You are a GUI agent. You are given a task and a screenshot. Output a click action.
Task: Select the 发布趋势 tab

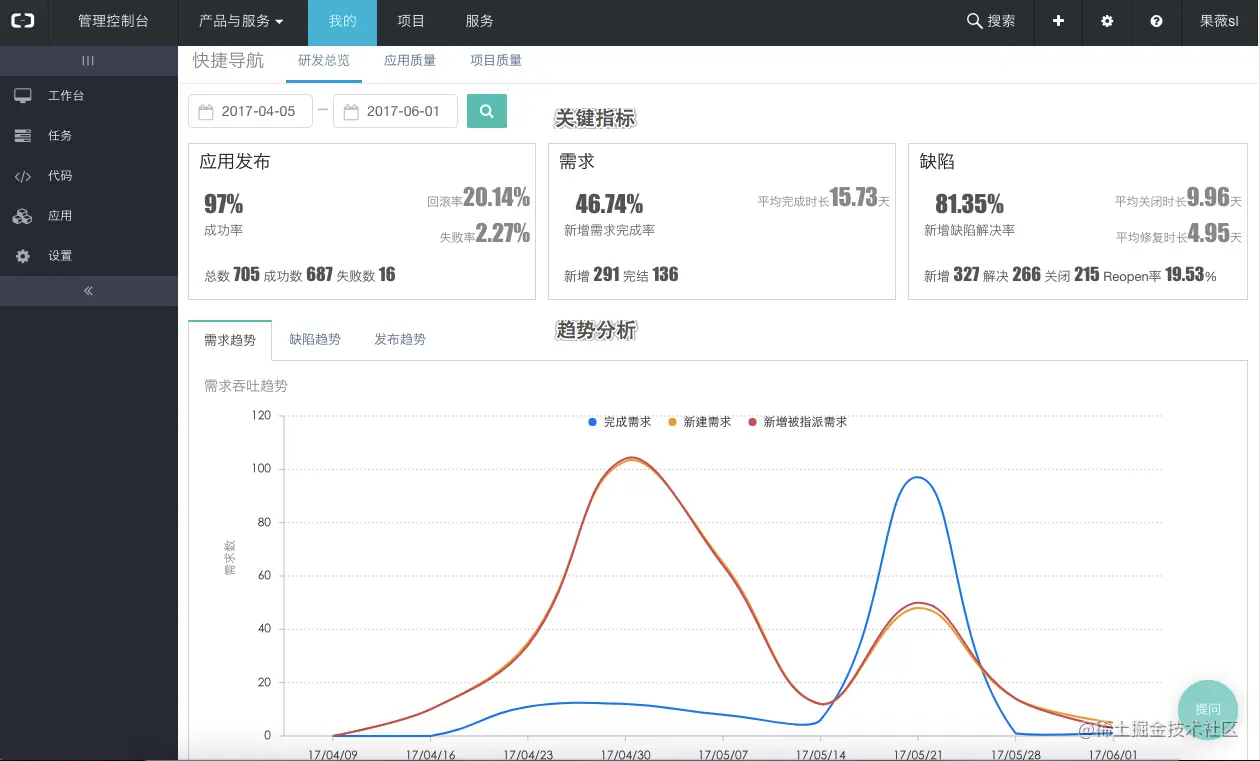point(400,340)
